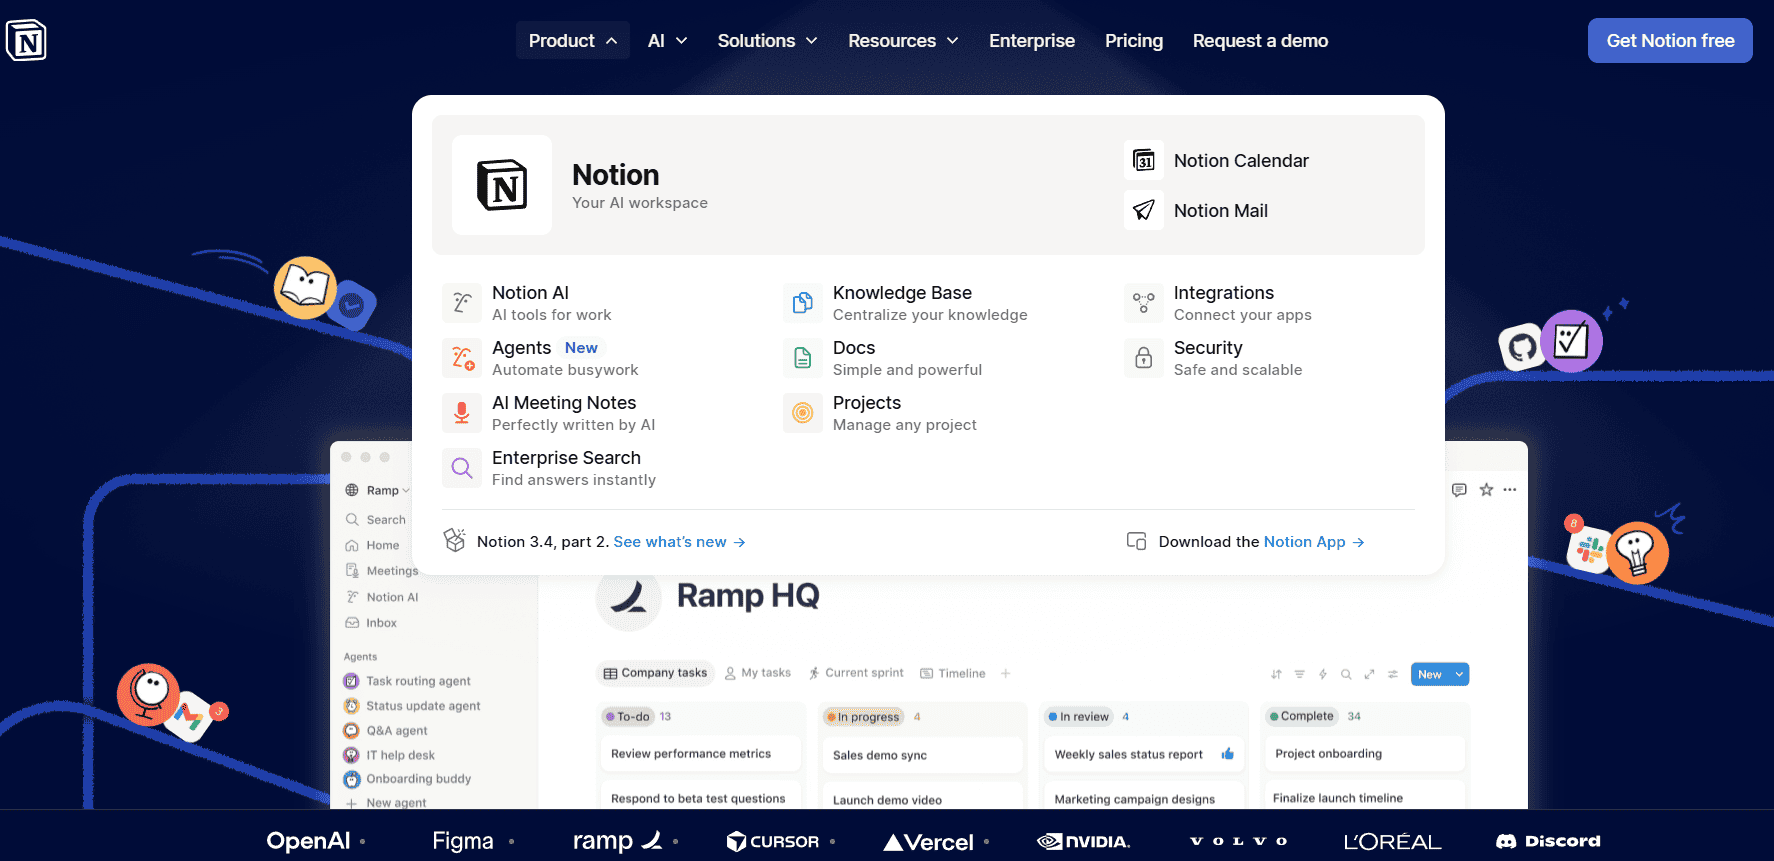
Task: Open the New button dropdown arrow
Action: (x=1459, y=674)
